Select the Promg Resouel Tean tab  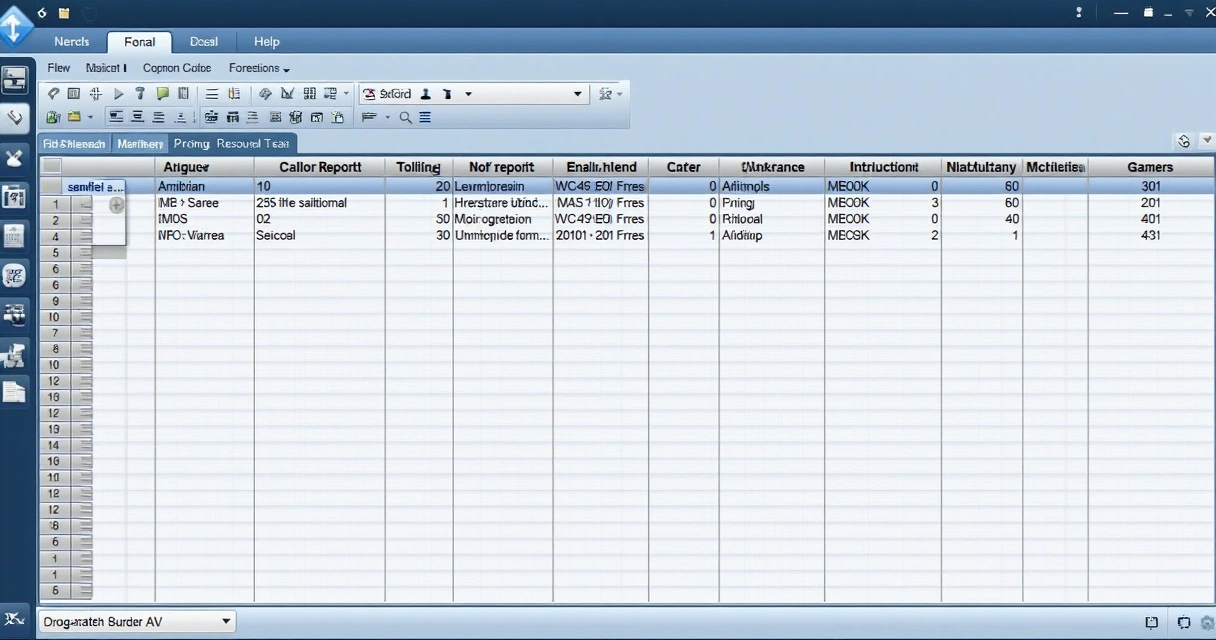click(232, 142)
